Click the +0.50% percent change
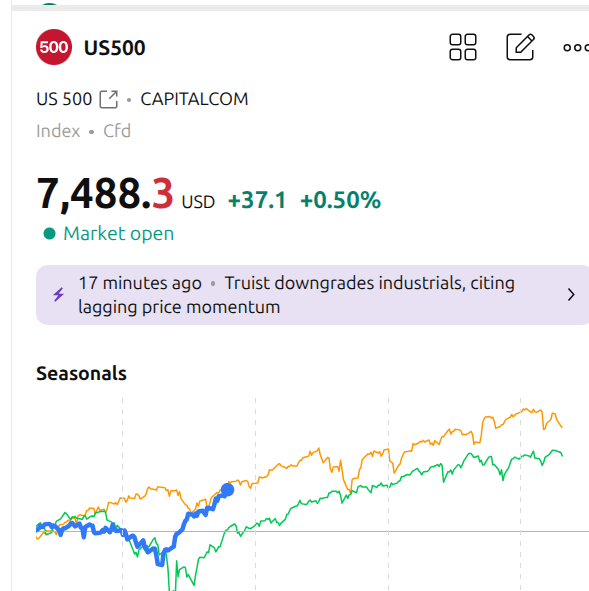Viewport: 589px width, 591px height. tap(340, 200)
